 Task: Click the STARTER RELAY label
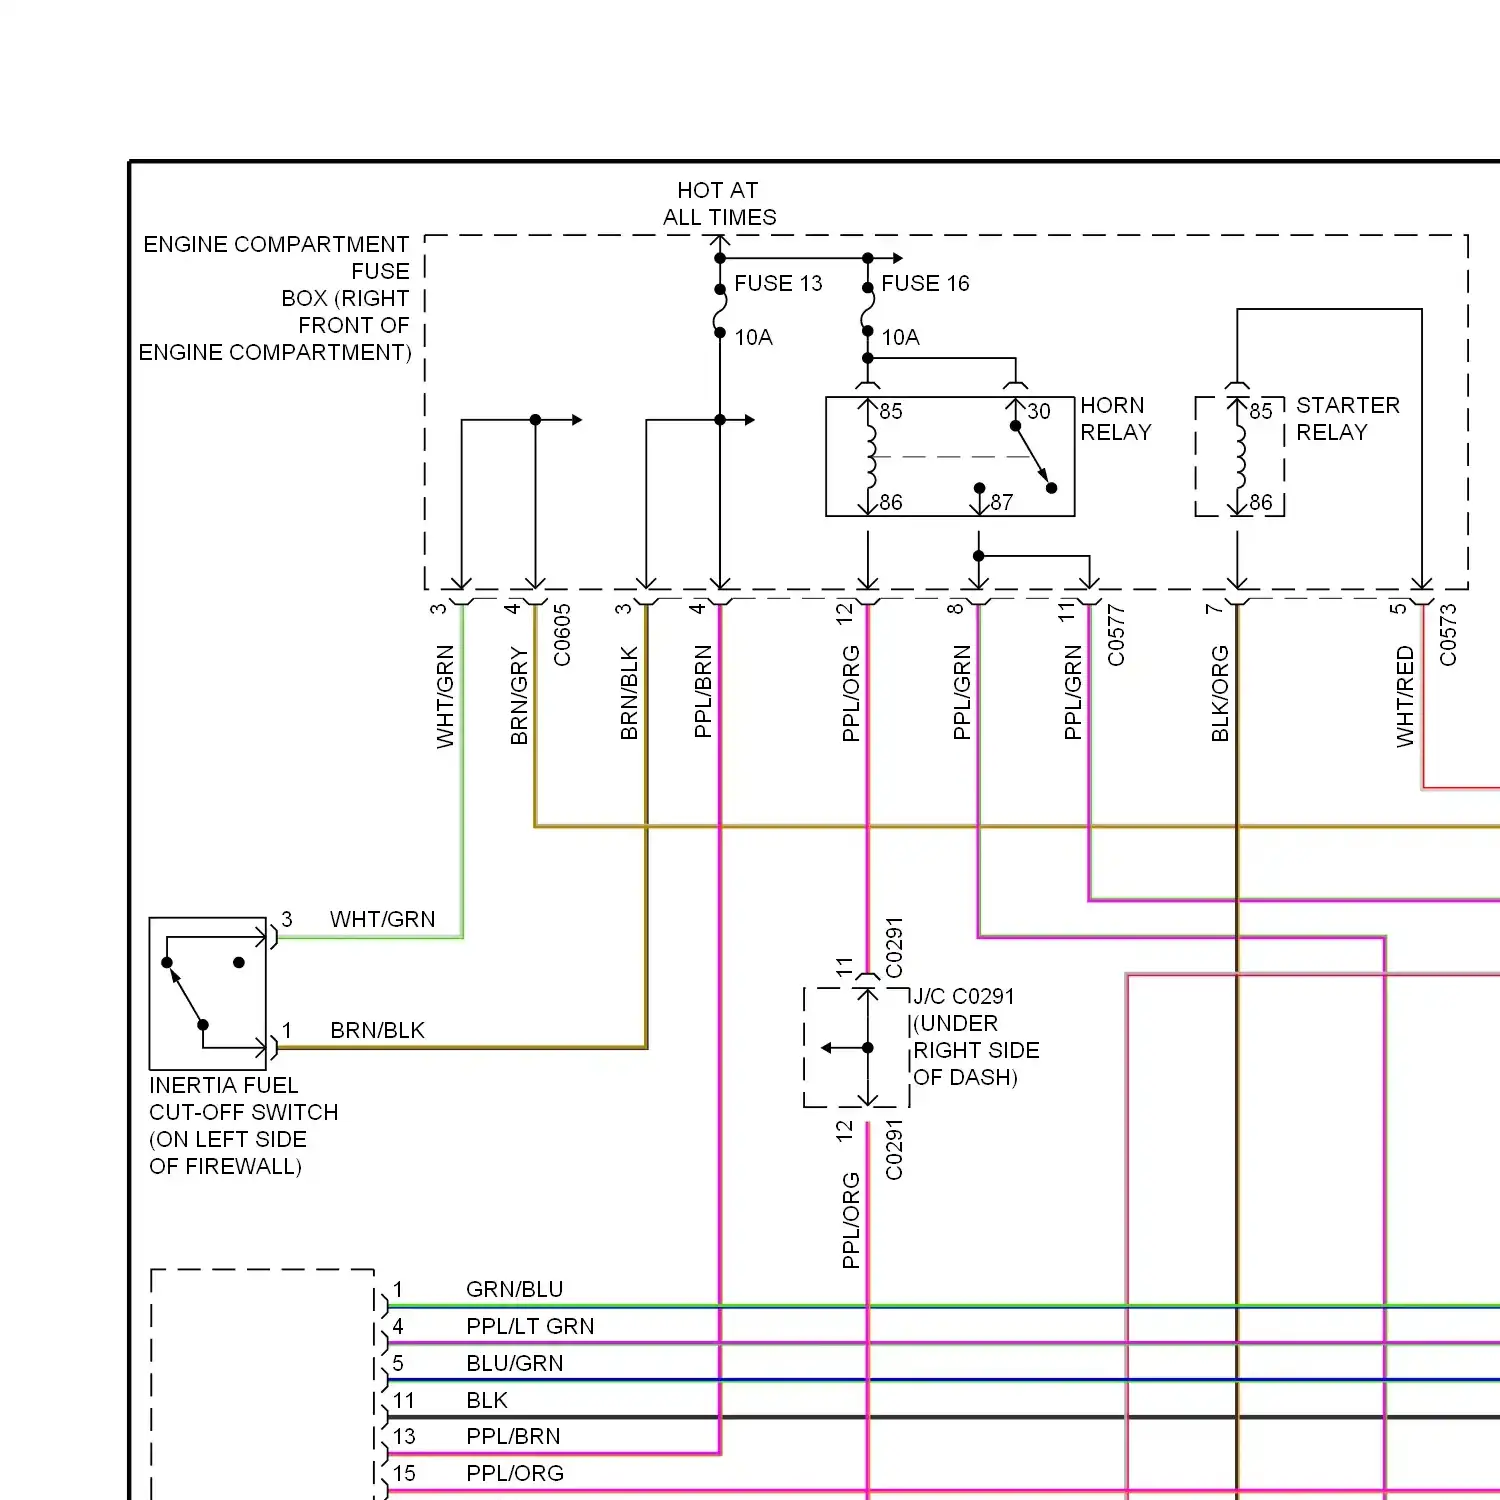1348,419
